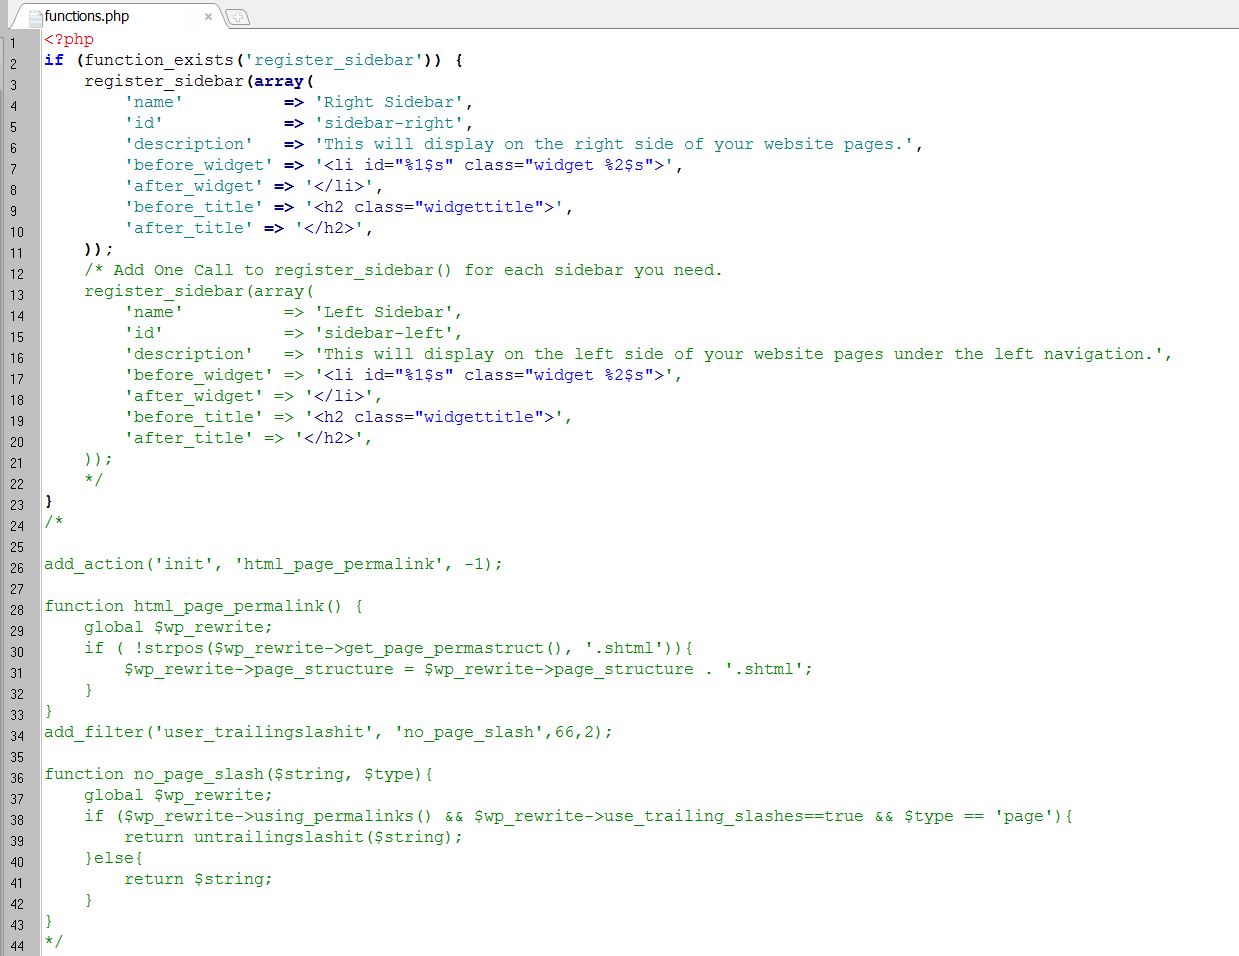Click the '<?php' opening tag
The image size is (1239, 956).
click(69, 39)
